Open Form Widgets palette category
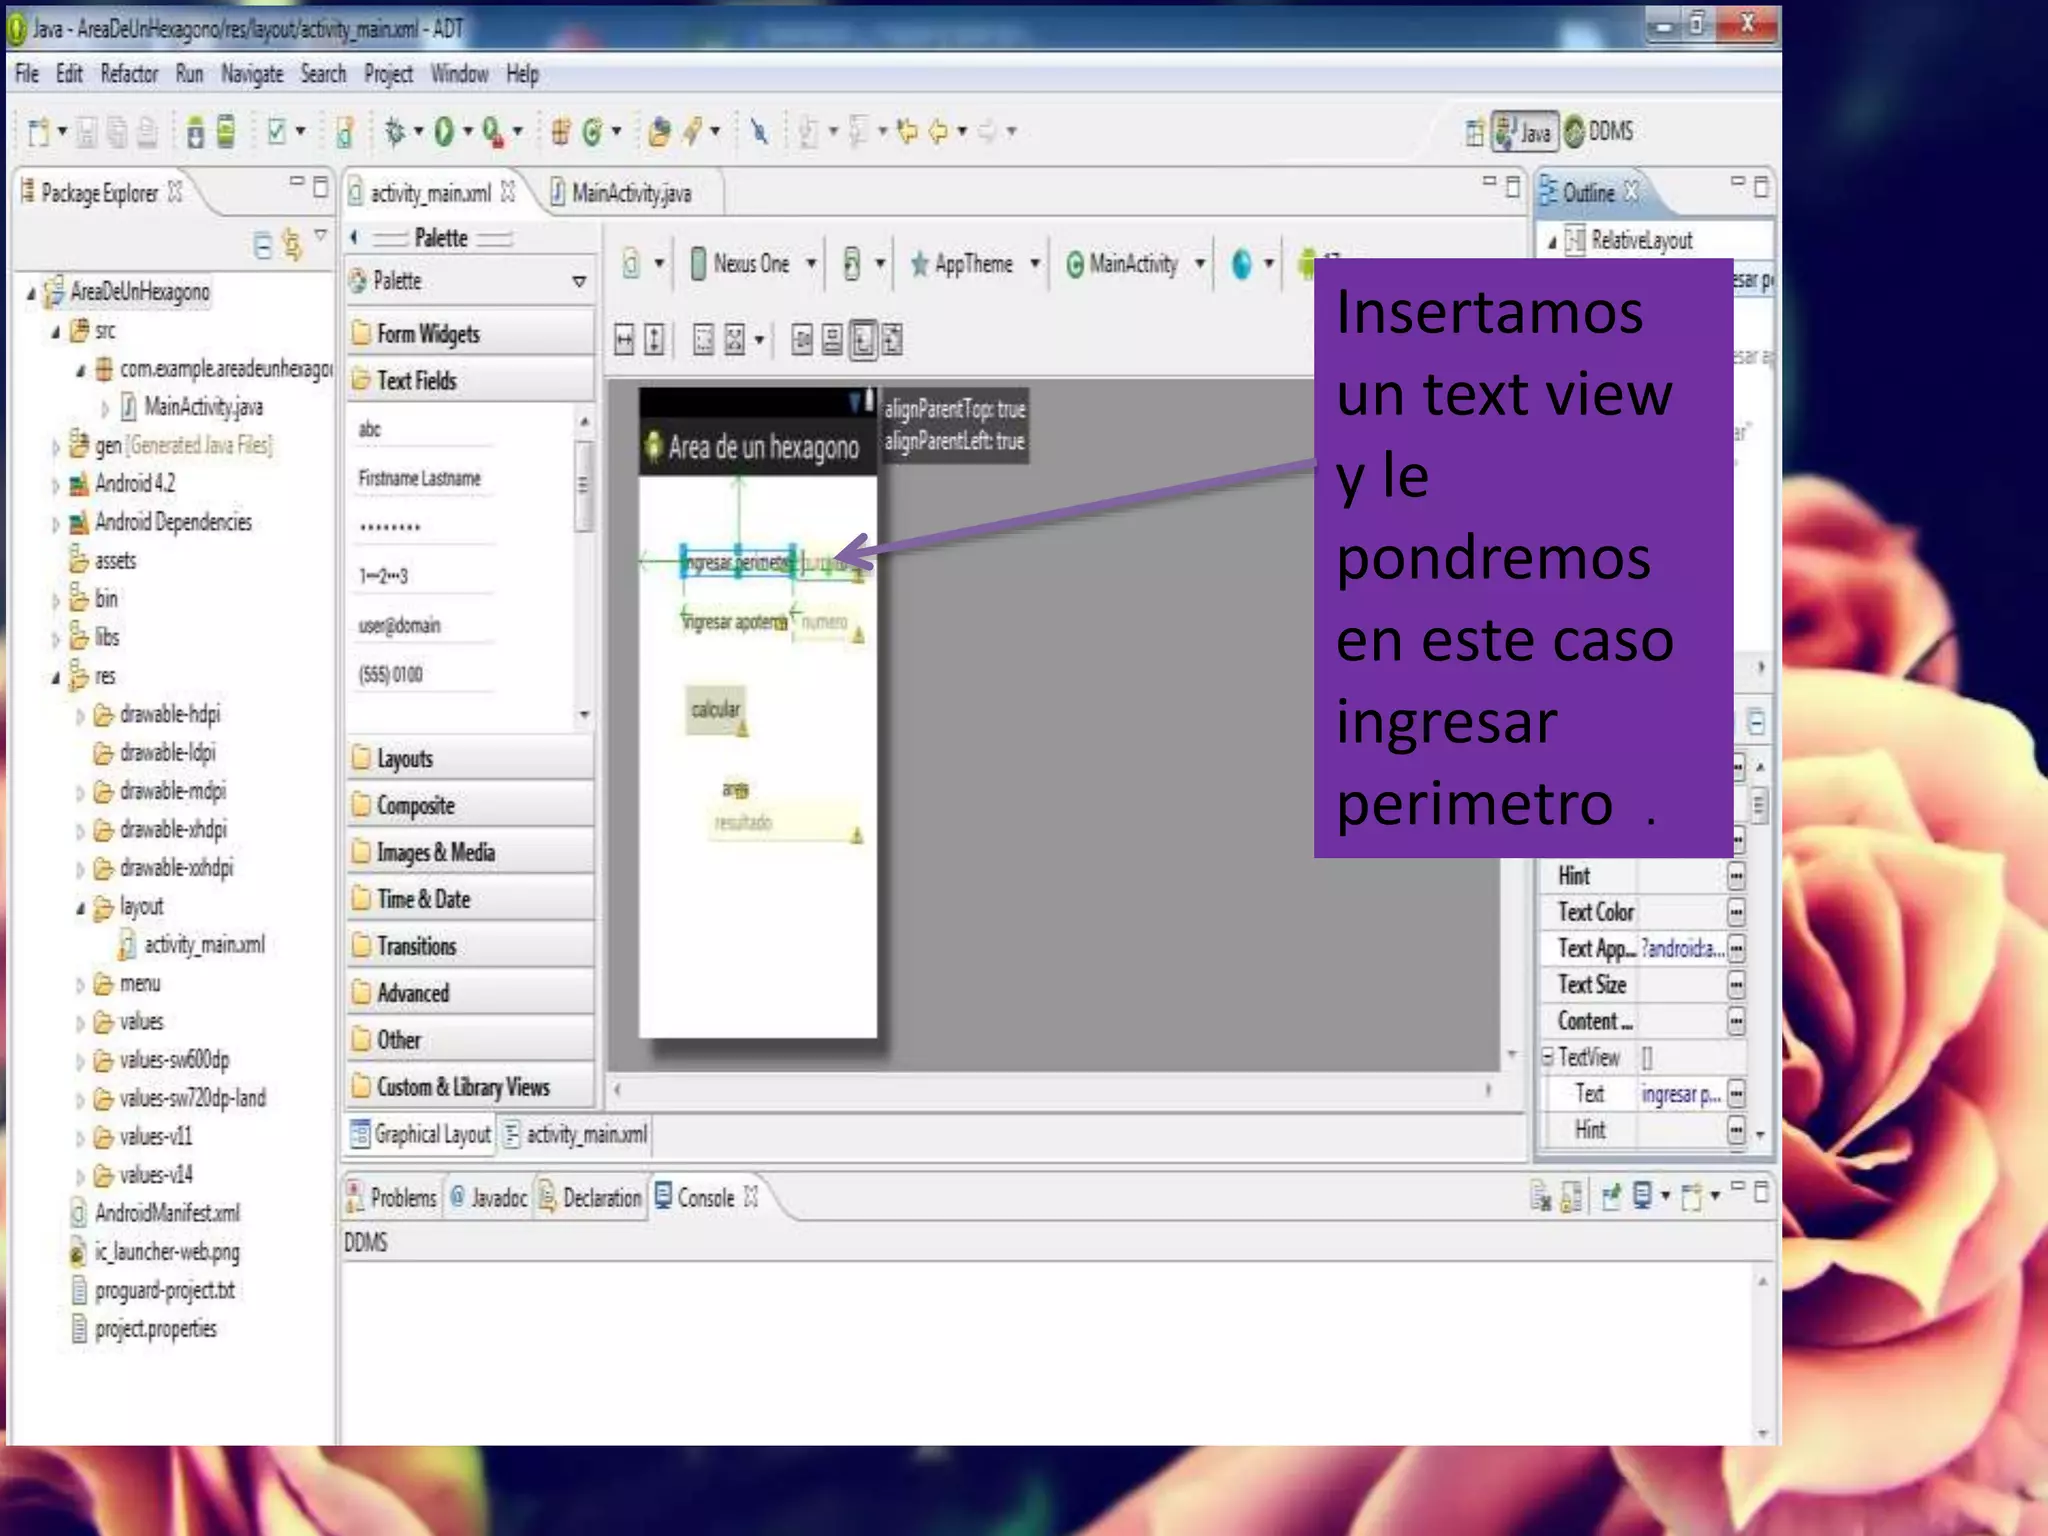 click(x=470, y=334)
